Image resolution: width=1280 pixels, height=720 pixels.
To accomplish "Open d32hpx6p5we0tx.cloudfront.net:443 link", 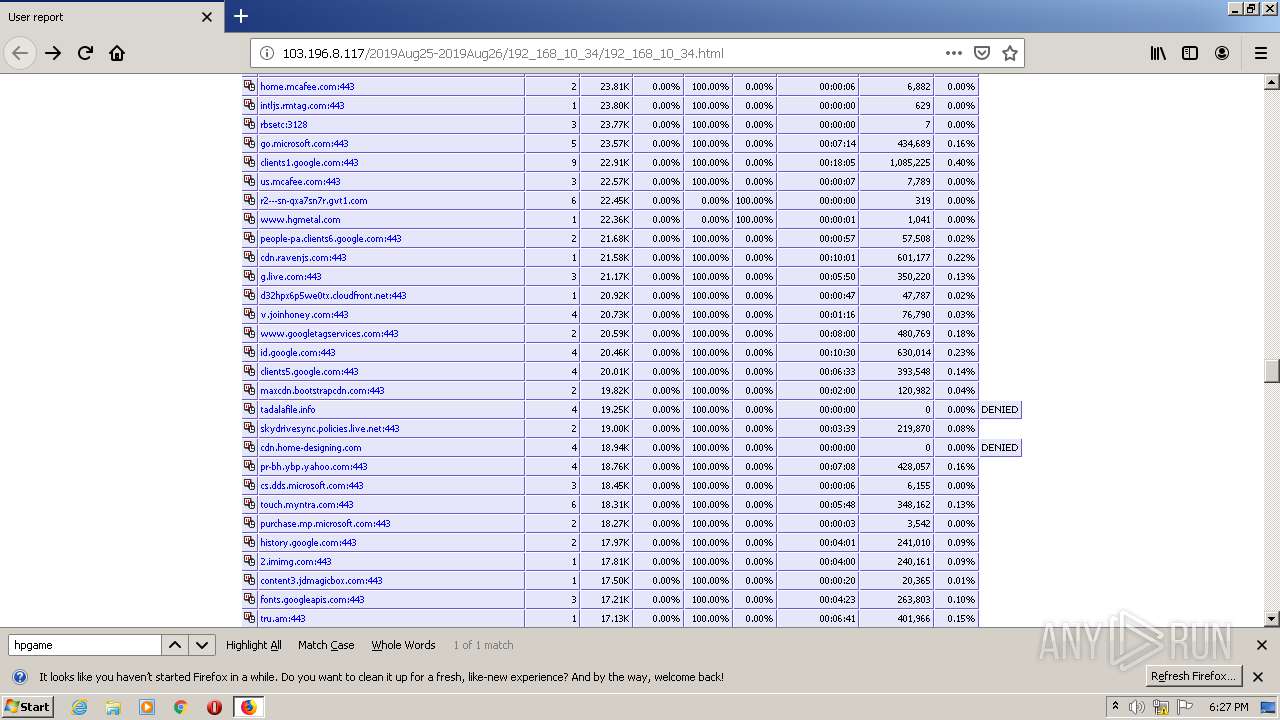I will [333, 296].
